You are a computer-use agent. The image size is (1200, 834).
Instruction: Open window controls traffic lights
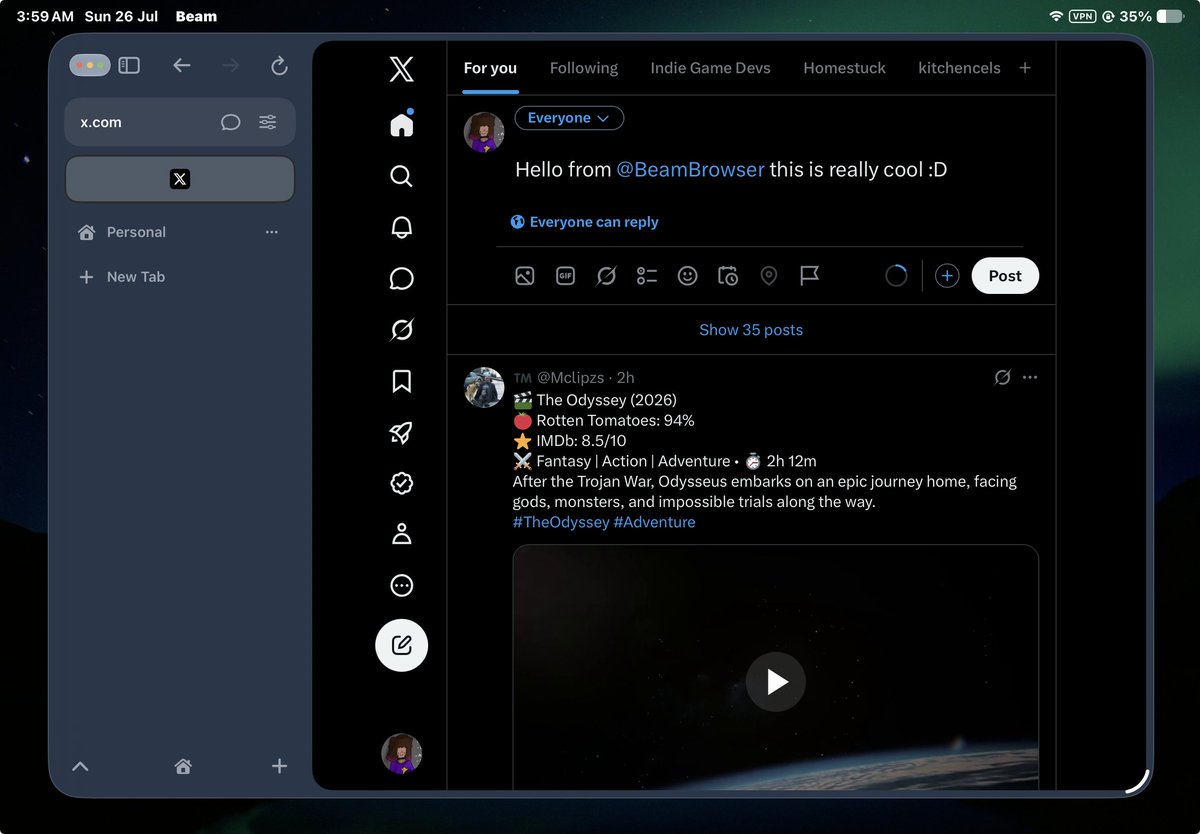[89, 65]
